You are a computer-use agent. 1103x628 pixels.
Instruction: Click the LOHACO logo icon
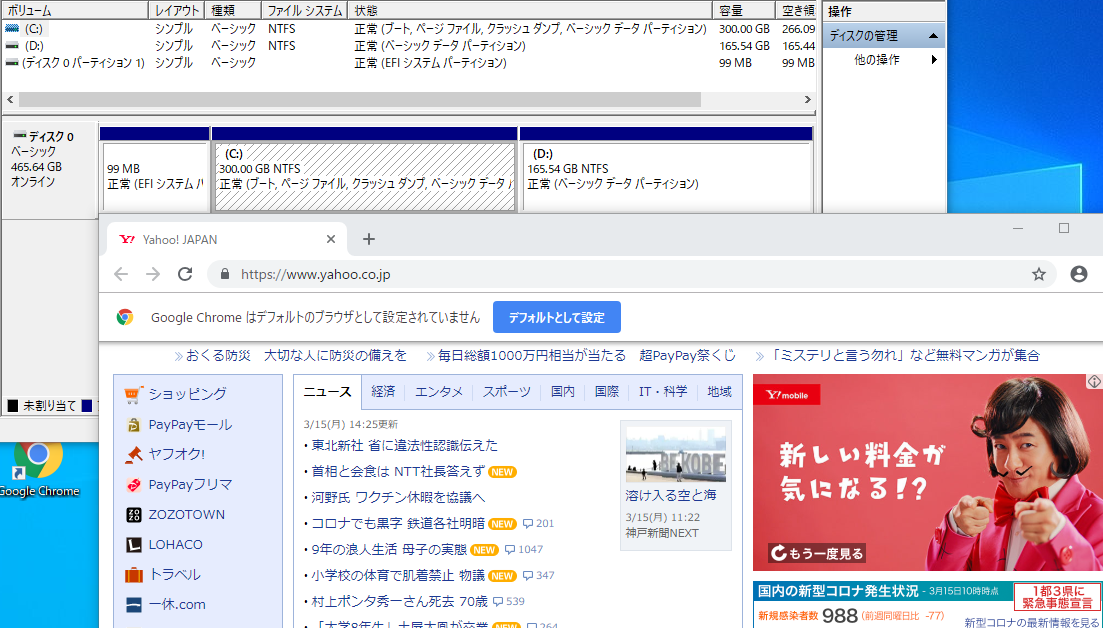pyautogui.click(x=134, y=544)
